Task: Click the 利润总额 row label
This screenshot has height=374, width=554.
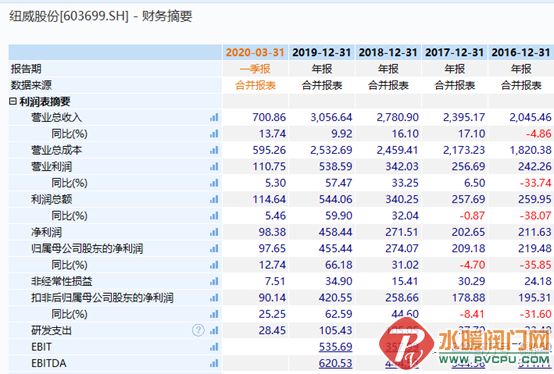Action: (51, 199)
